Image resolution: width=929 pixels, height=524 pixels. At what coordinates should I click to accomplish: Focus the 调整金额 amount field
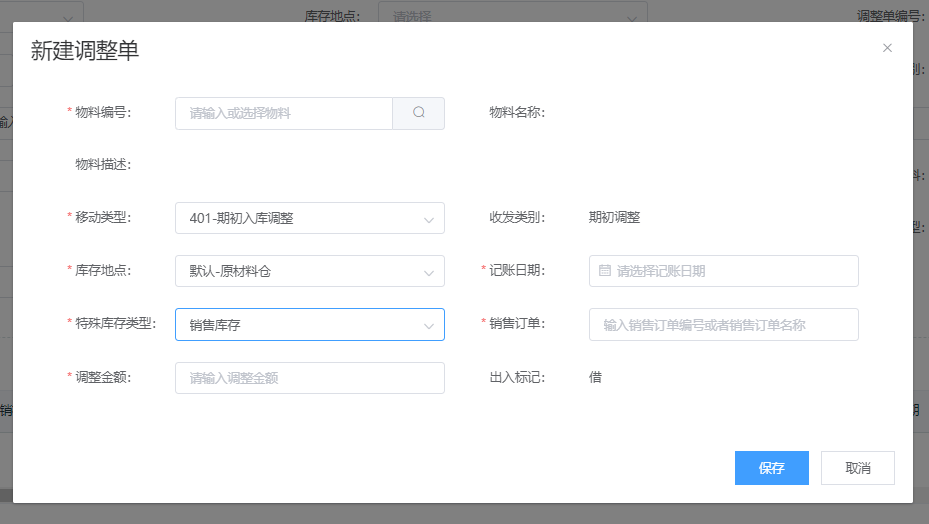(309, 378)
